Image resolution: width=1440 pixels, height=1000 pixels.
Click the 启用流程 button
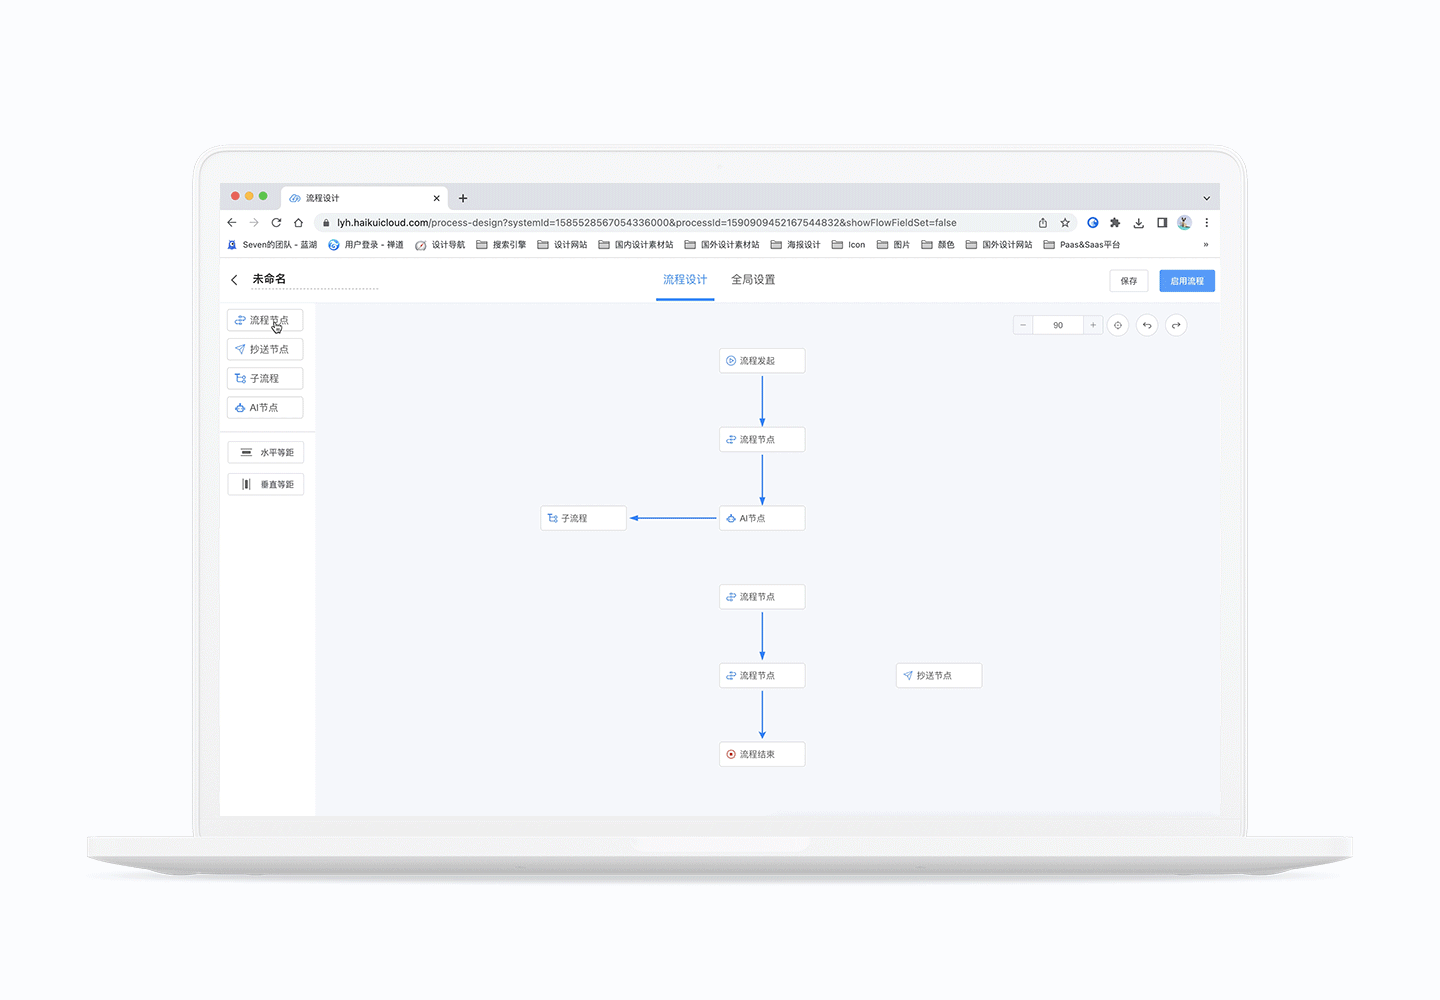tap(1187, 281)
